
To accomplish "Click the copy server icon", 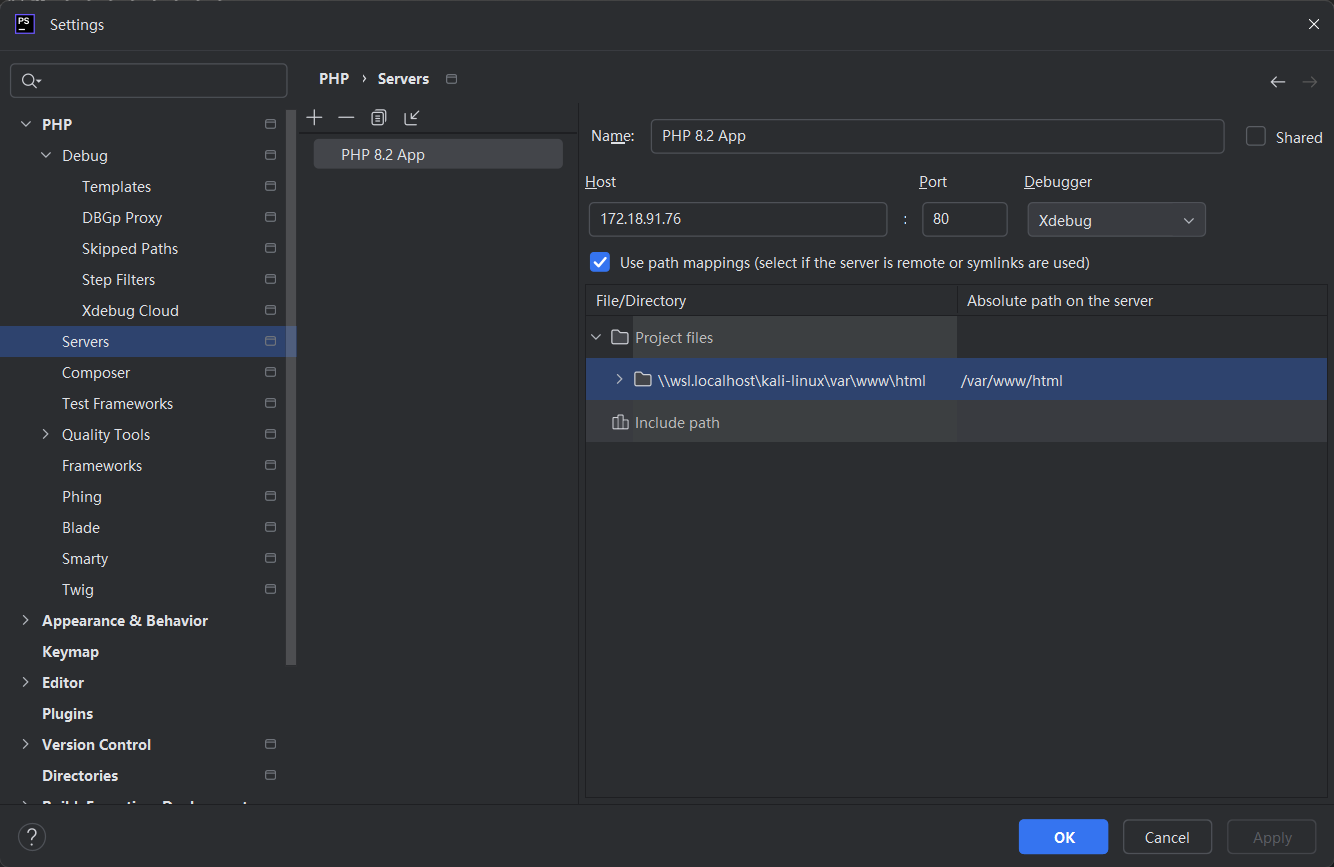I will coord(378,117).
